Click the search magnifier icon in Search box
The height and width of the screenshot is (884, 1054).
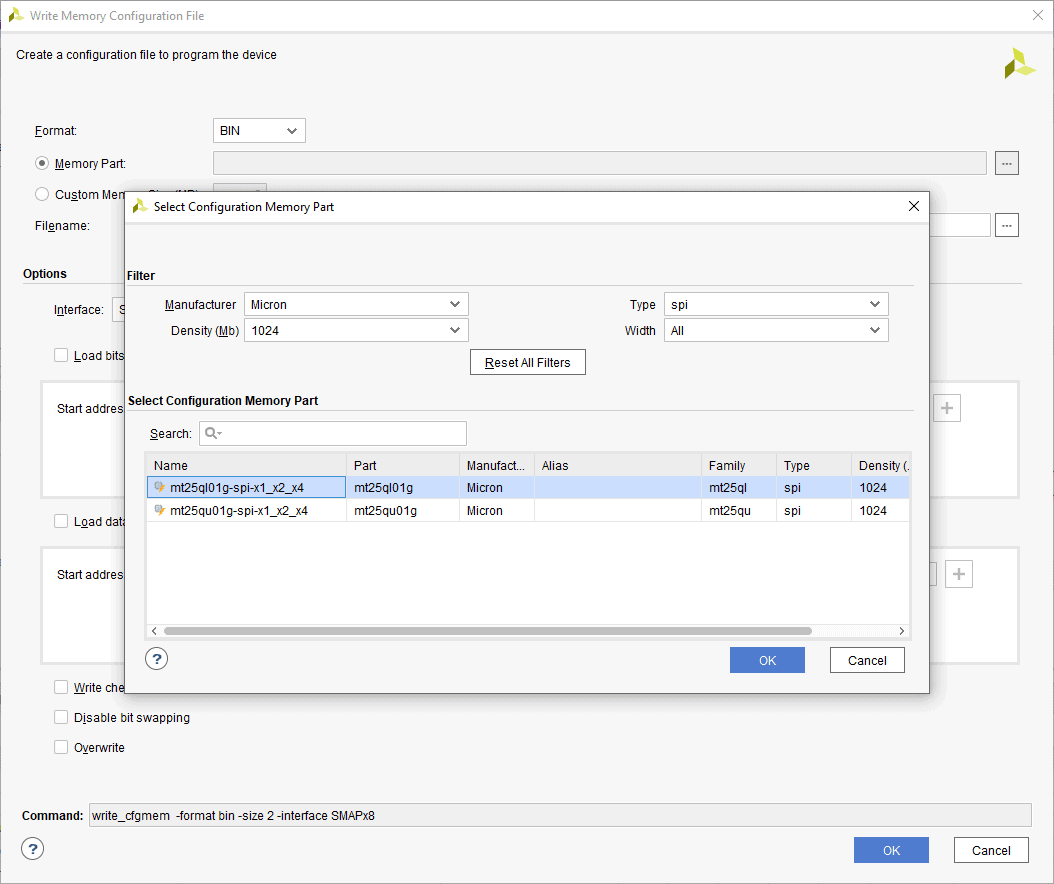(x=212, y=433)
